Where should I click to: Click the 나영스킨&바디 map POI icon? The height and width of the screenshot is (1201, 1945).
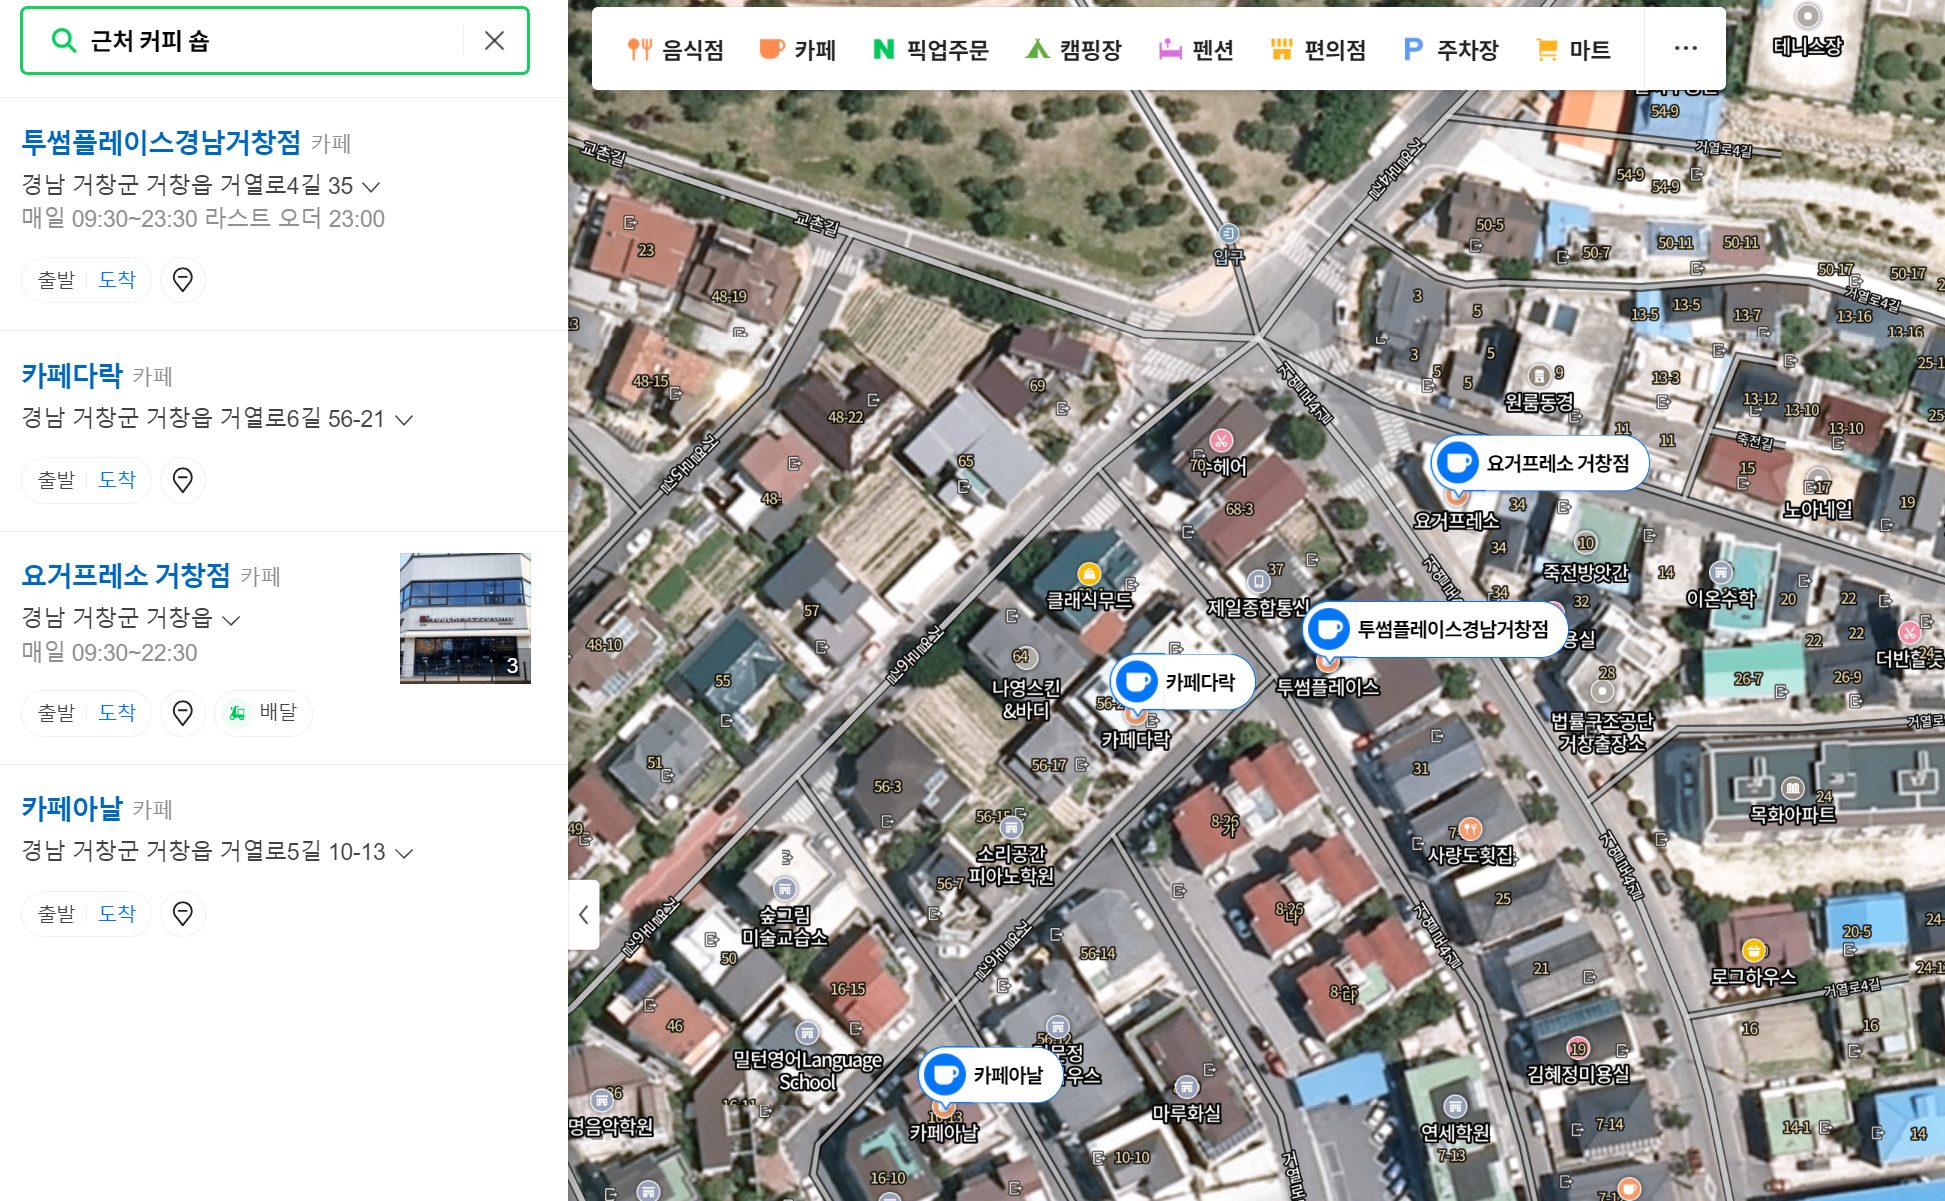point(1025,658)
